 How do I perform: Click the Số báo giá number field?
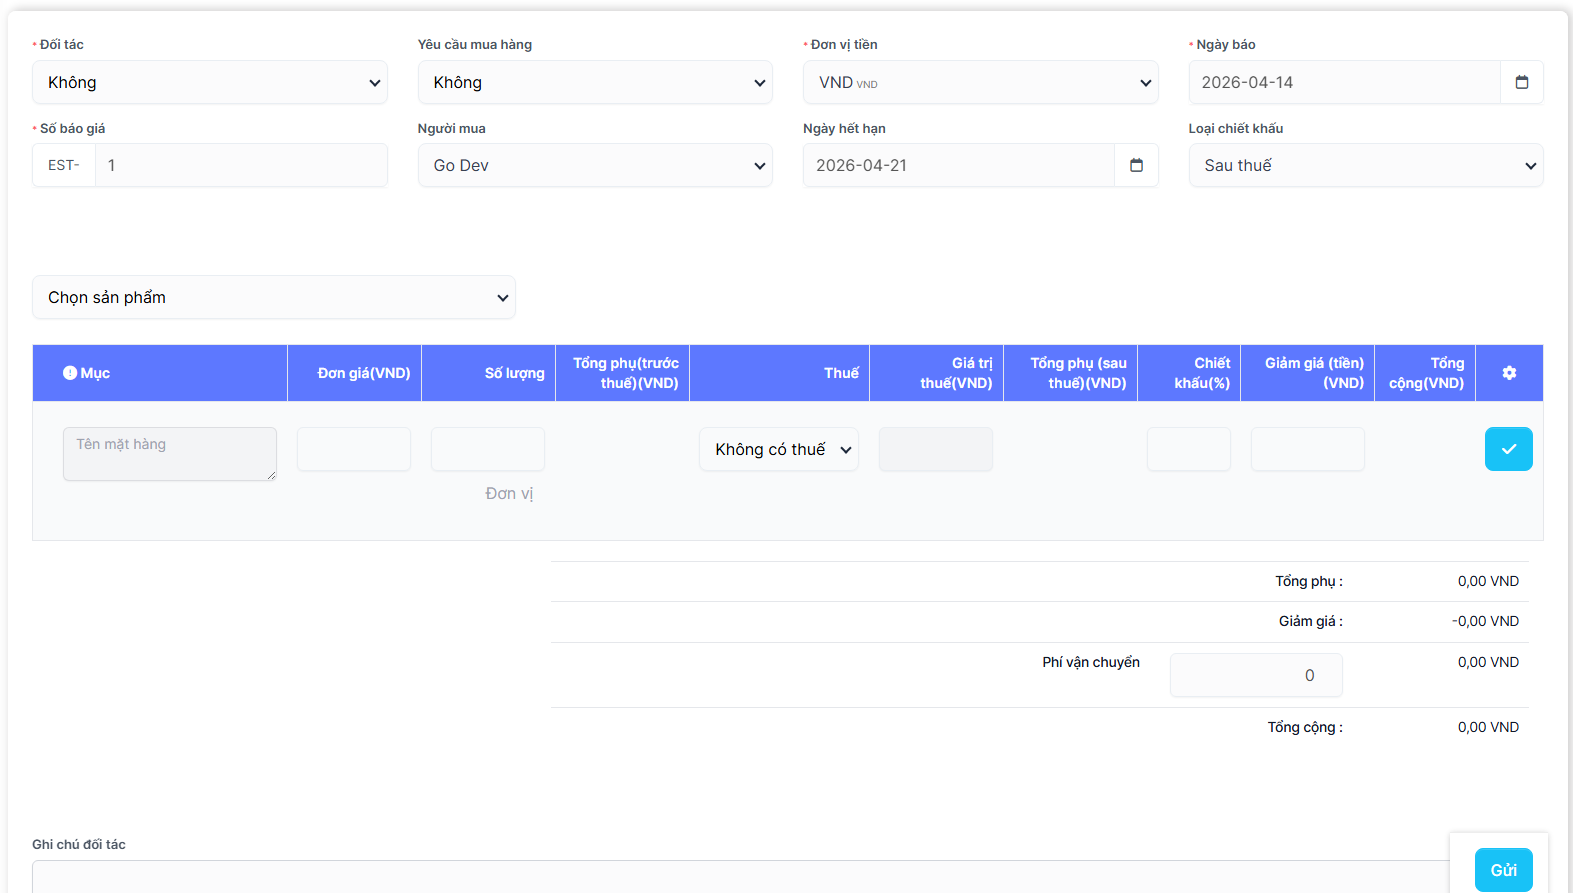tap(240, 165)
